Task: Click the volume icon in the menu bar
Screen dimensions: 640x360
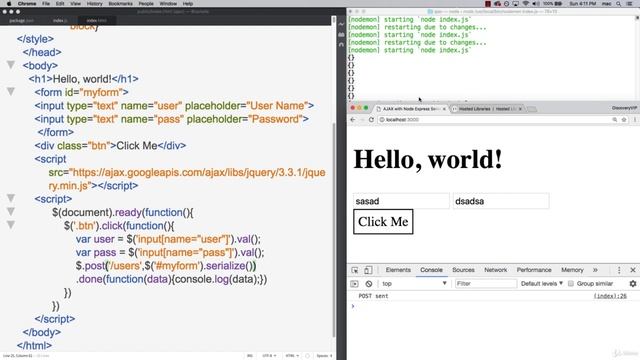Action: point(536,4)
